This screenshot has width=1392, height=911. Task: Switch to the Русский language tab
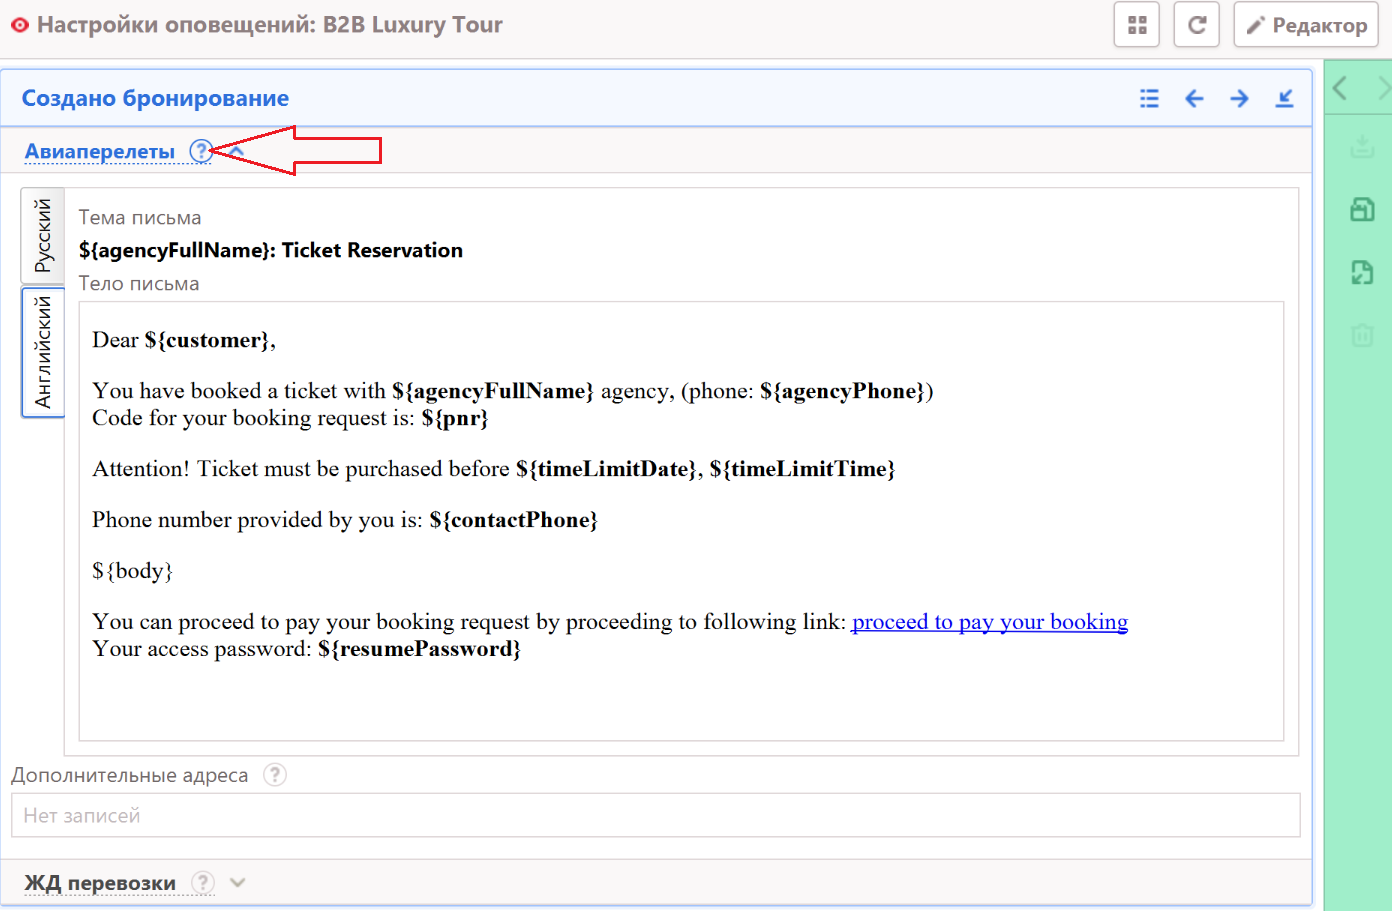click(x=43, y=235)
